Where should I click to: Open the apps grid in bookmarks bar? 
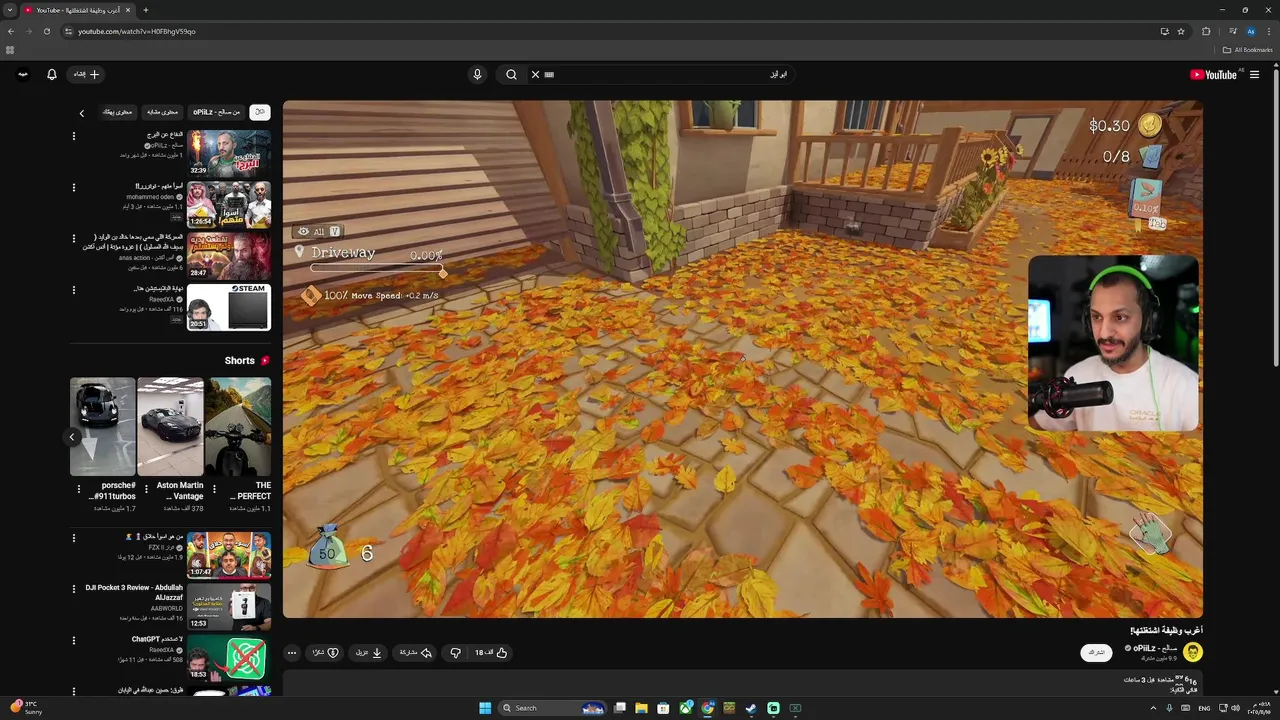[10, 50]
